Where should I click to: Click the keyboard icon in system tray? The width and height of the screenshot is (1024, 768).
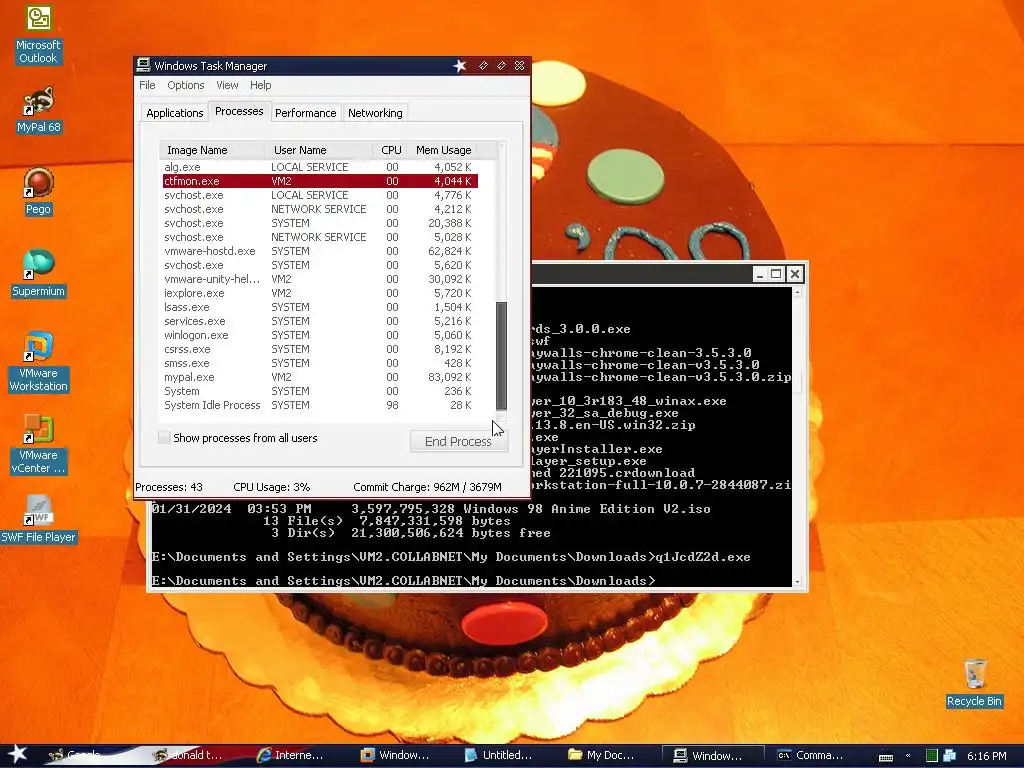click(x=886, y=756)
